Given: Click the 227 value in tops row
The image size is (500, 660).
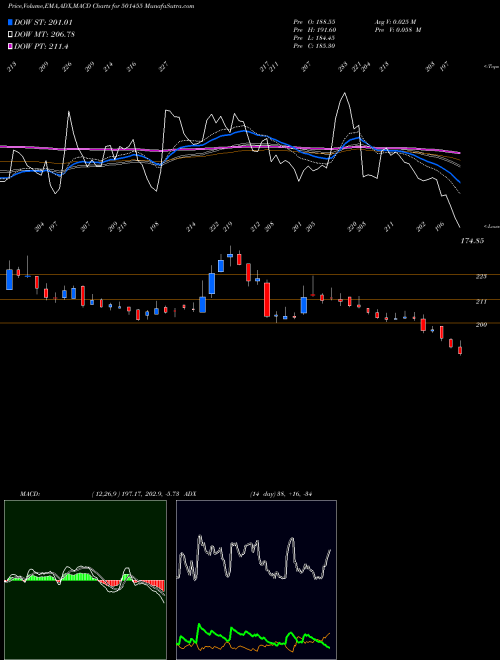Looking at the screenshot, I should pos(163,67).
